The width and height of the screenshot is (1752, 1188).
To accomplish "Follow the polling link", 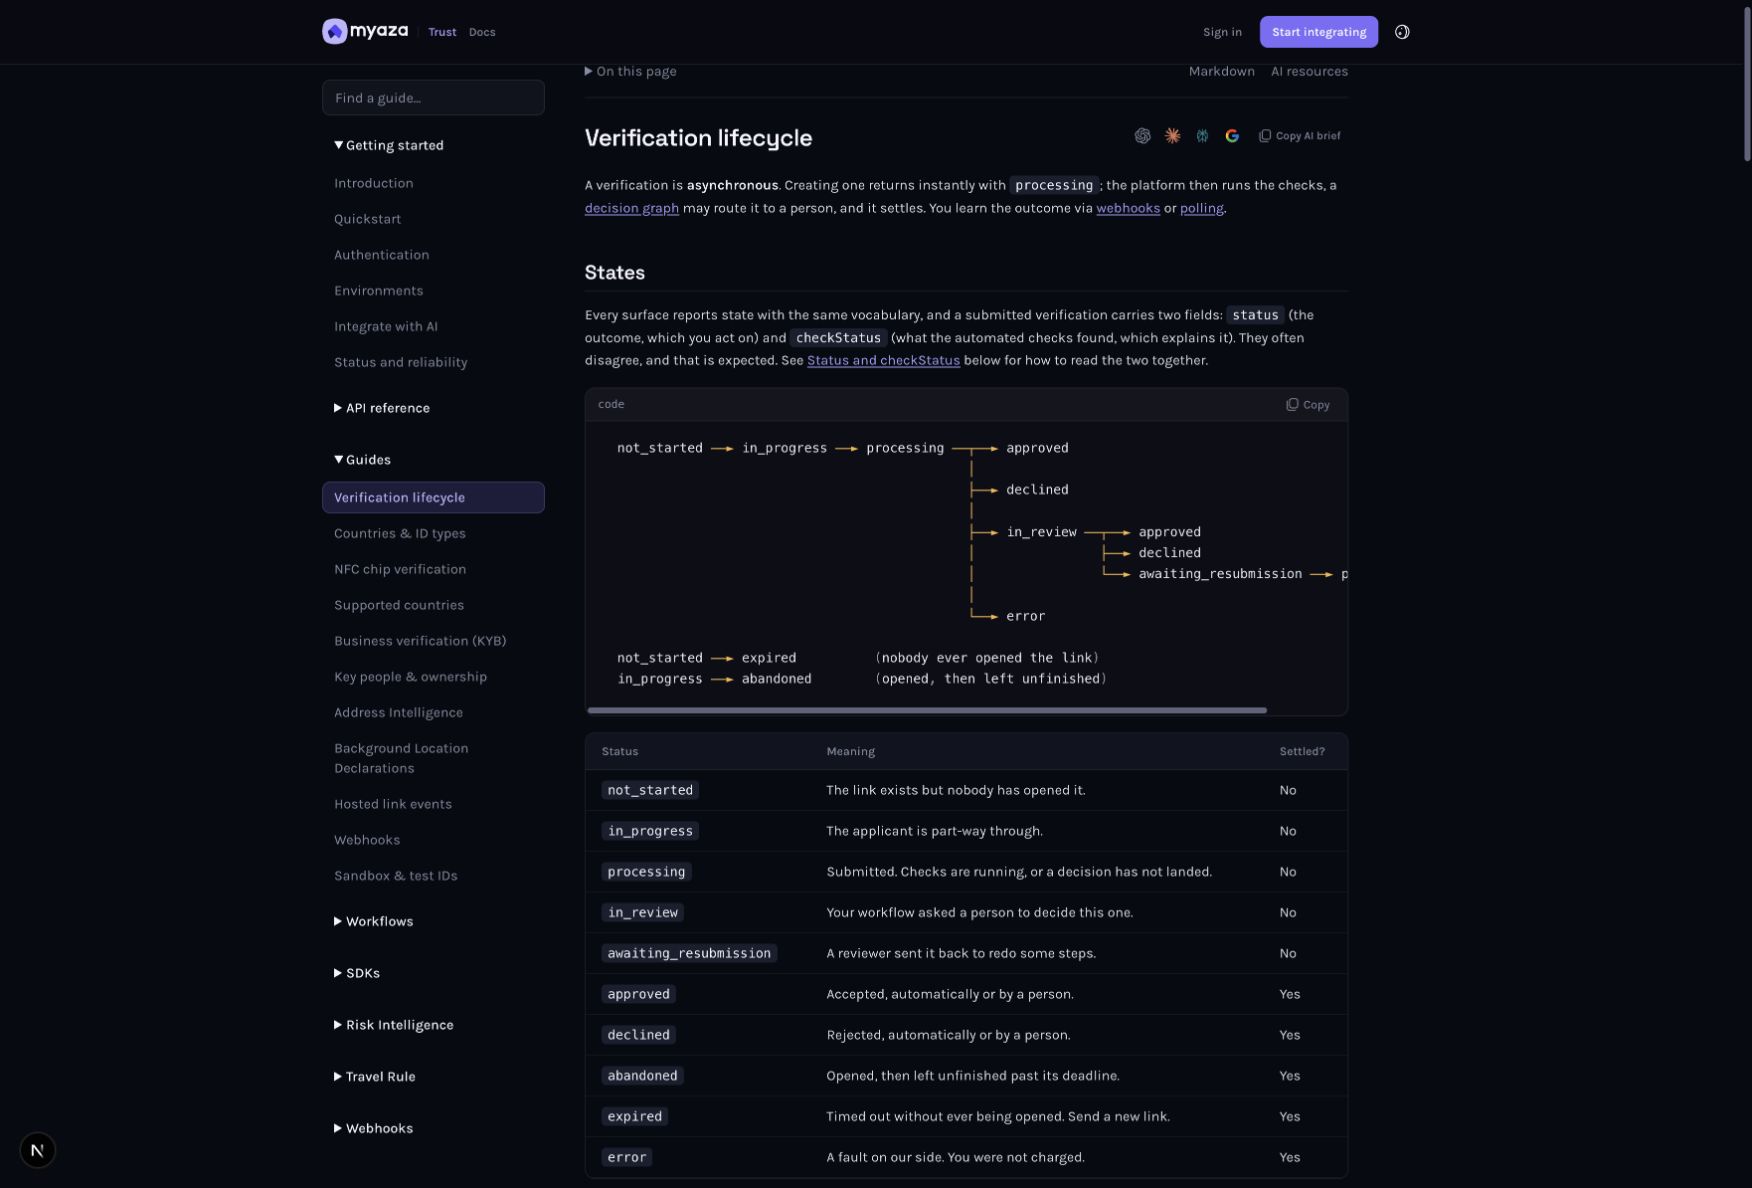I will pyautogui.click(x=1201, y=208).
